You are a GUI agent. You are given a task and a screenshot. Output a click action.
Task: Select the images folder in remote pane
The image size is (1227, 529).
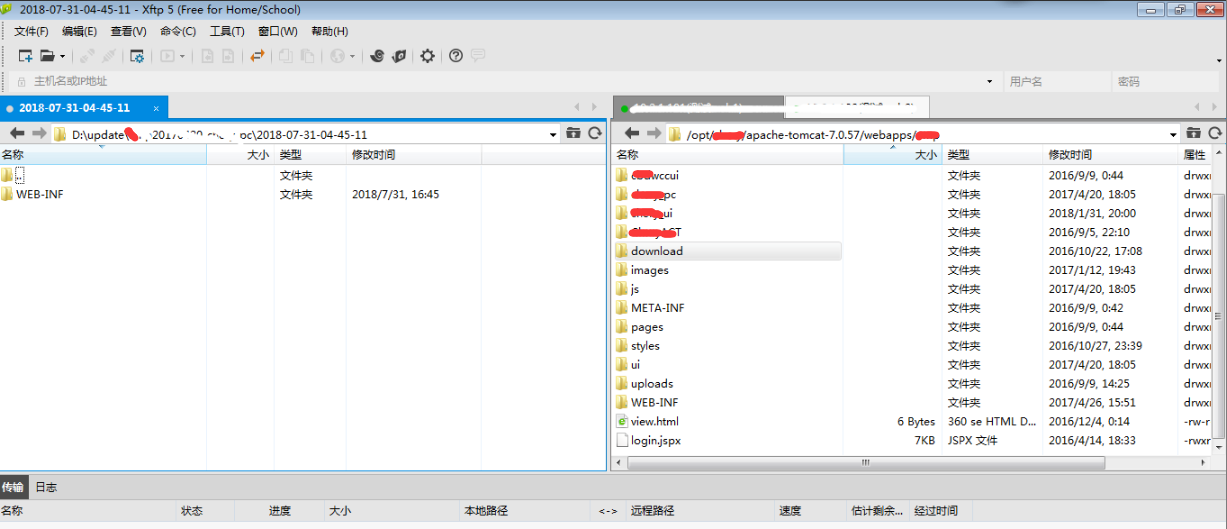pos(650,270)
